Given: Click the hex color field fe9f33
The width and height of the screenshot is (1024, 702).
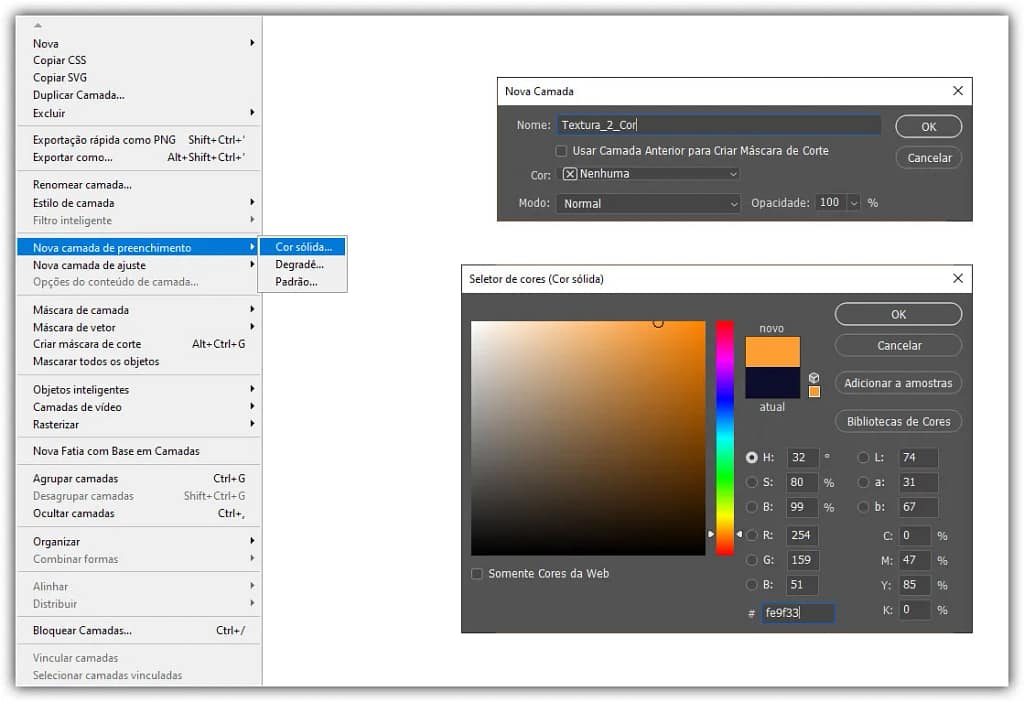Looking at the screenshot, I should 797,613.
